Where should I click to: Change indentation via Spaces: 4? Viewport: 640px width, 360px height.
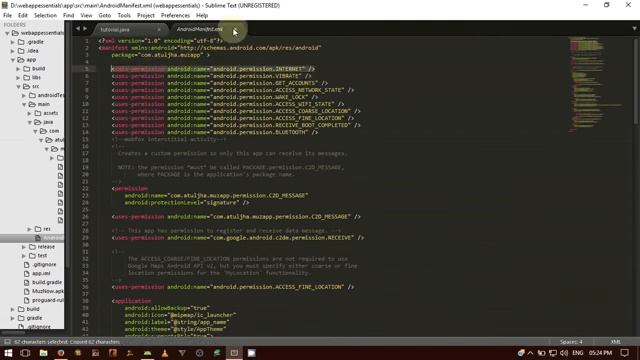point(571,342)
